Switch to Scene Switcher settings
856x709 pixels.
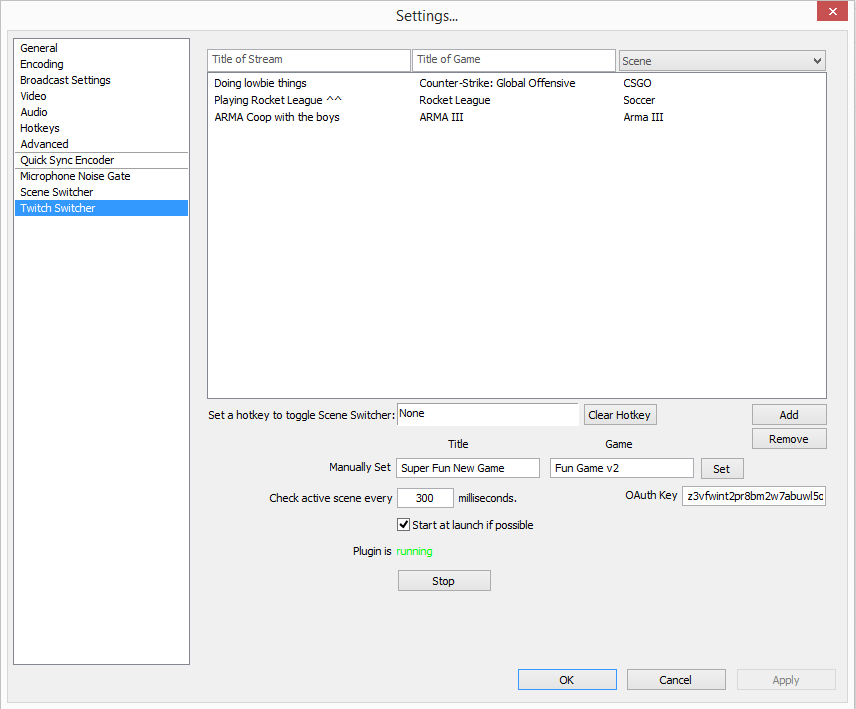click(56, 192)
